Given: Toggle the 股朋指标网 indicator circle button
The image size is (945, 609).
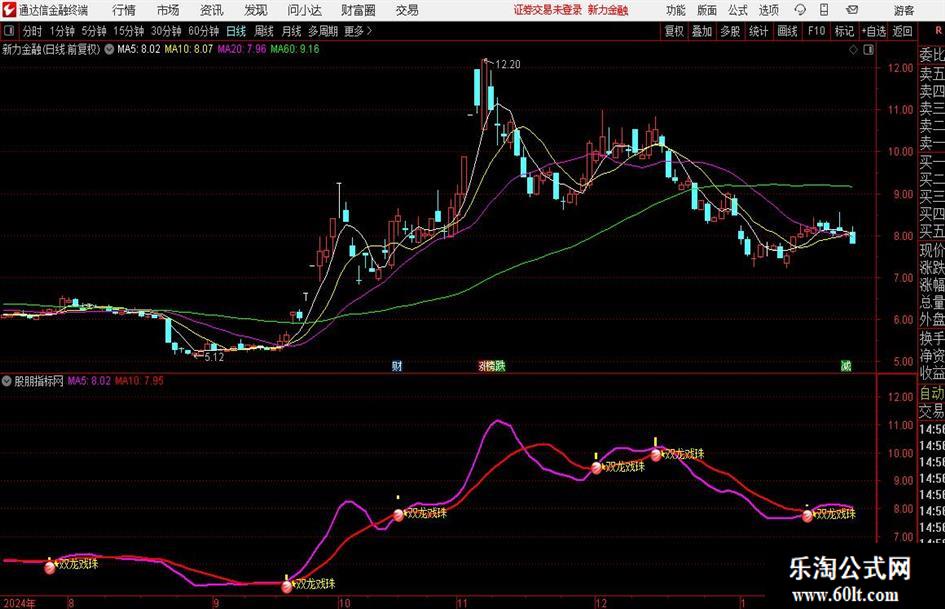Looking at the screenshot, I should tap(7, 381).
